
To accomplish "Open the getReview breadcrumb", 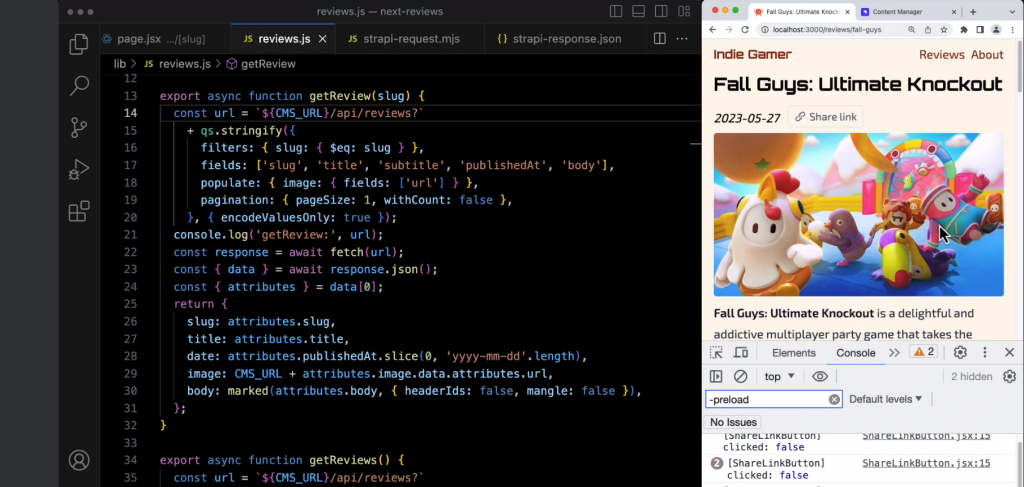I will pos(261,63).
